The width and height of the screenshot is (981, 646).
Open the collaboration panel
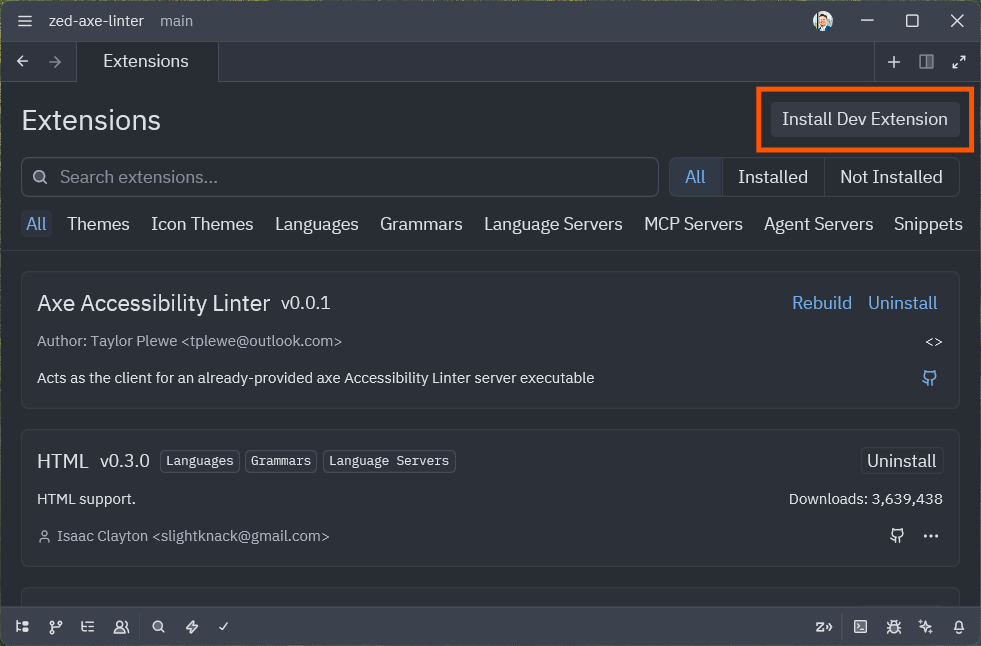click(121, 627)
